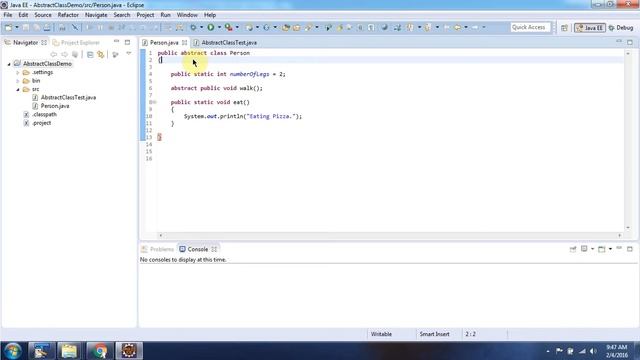Open Chrome from the taskbar
The width and height of the screenshot is (640, 360).
[x=99, y=351]
